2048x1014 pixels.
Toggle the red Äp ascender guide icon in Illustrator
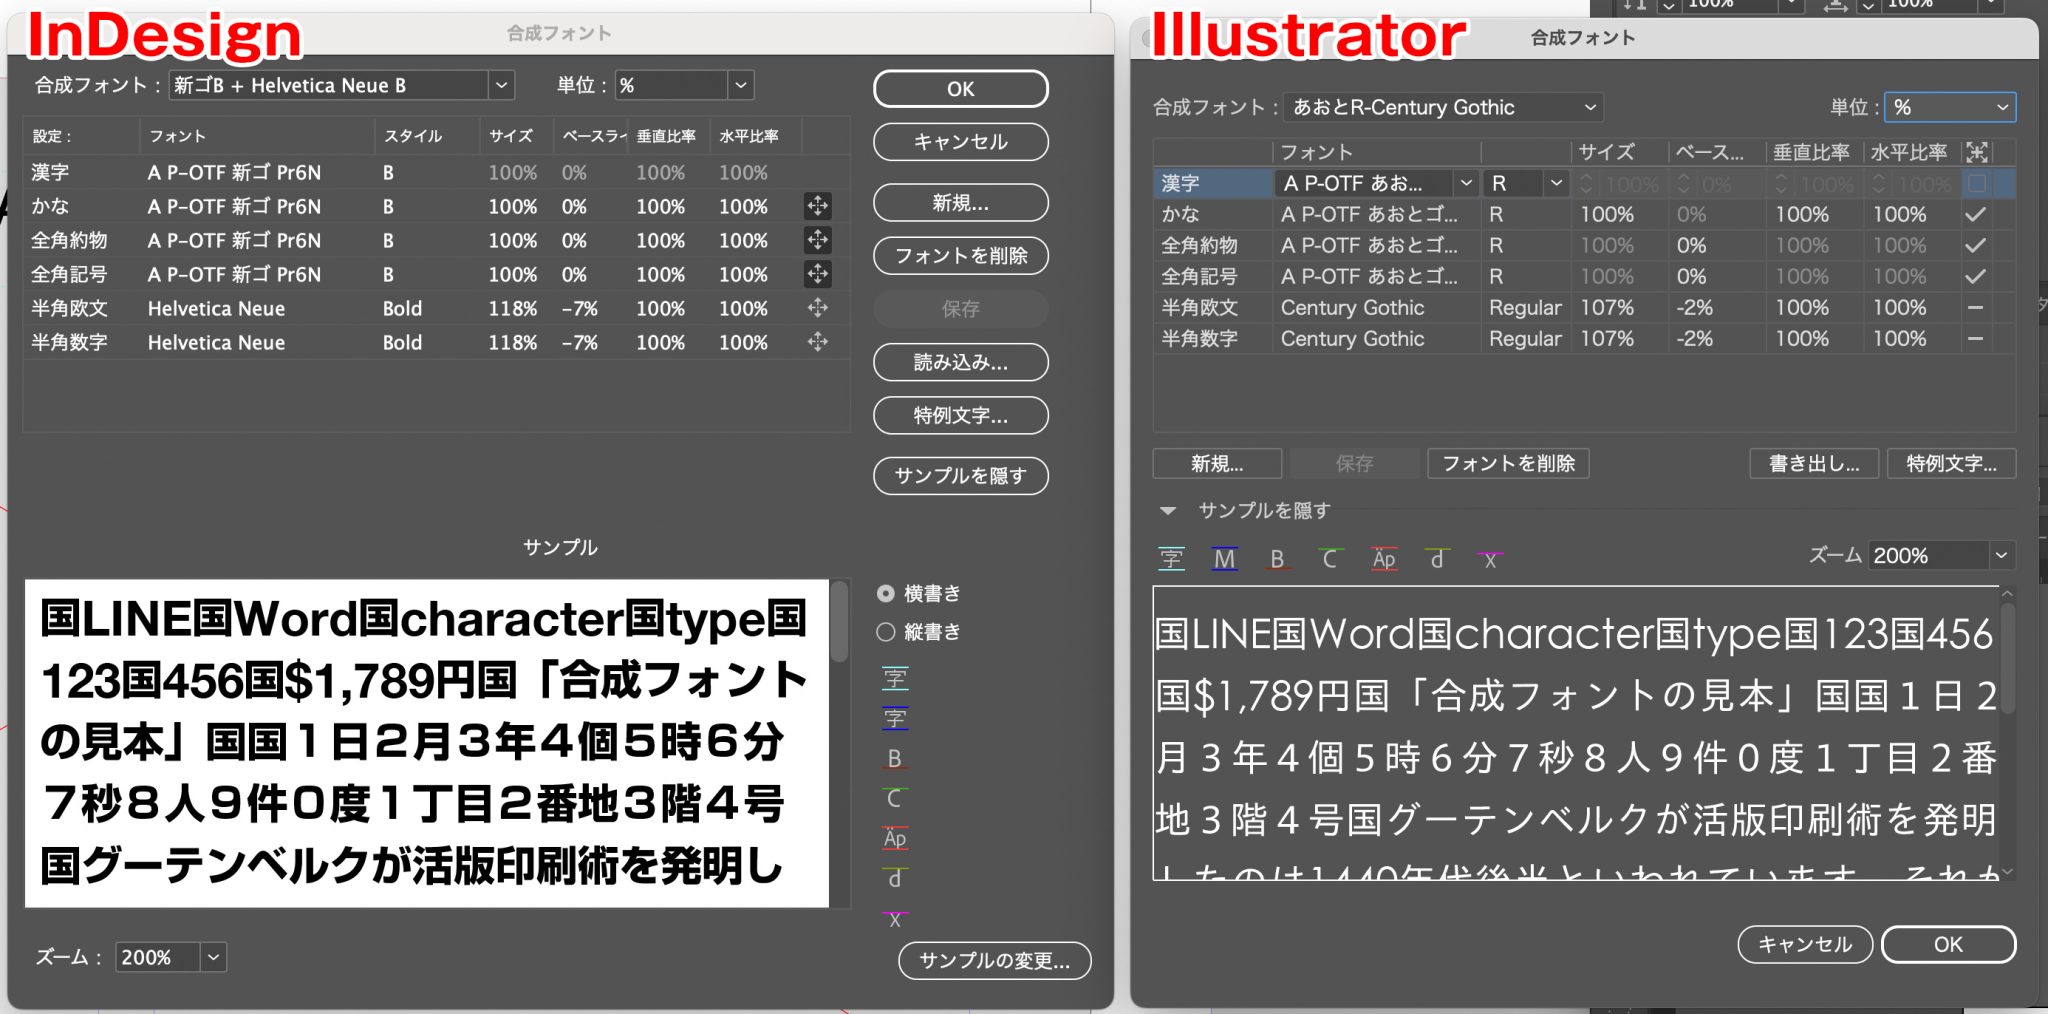pos(1384,558)
